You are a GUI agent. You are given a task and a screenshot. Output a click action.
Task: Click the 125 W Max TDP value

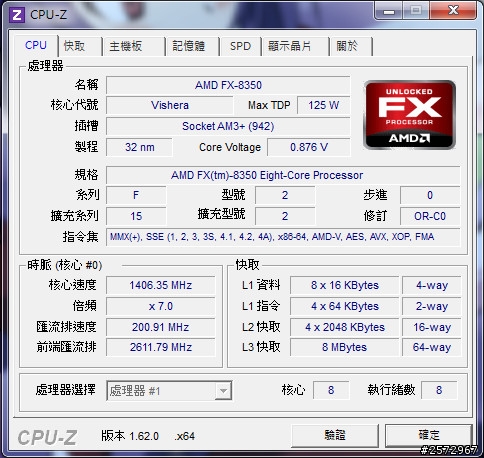323,106
